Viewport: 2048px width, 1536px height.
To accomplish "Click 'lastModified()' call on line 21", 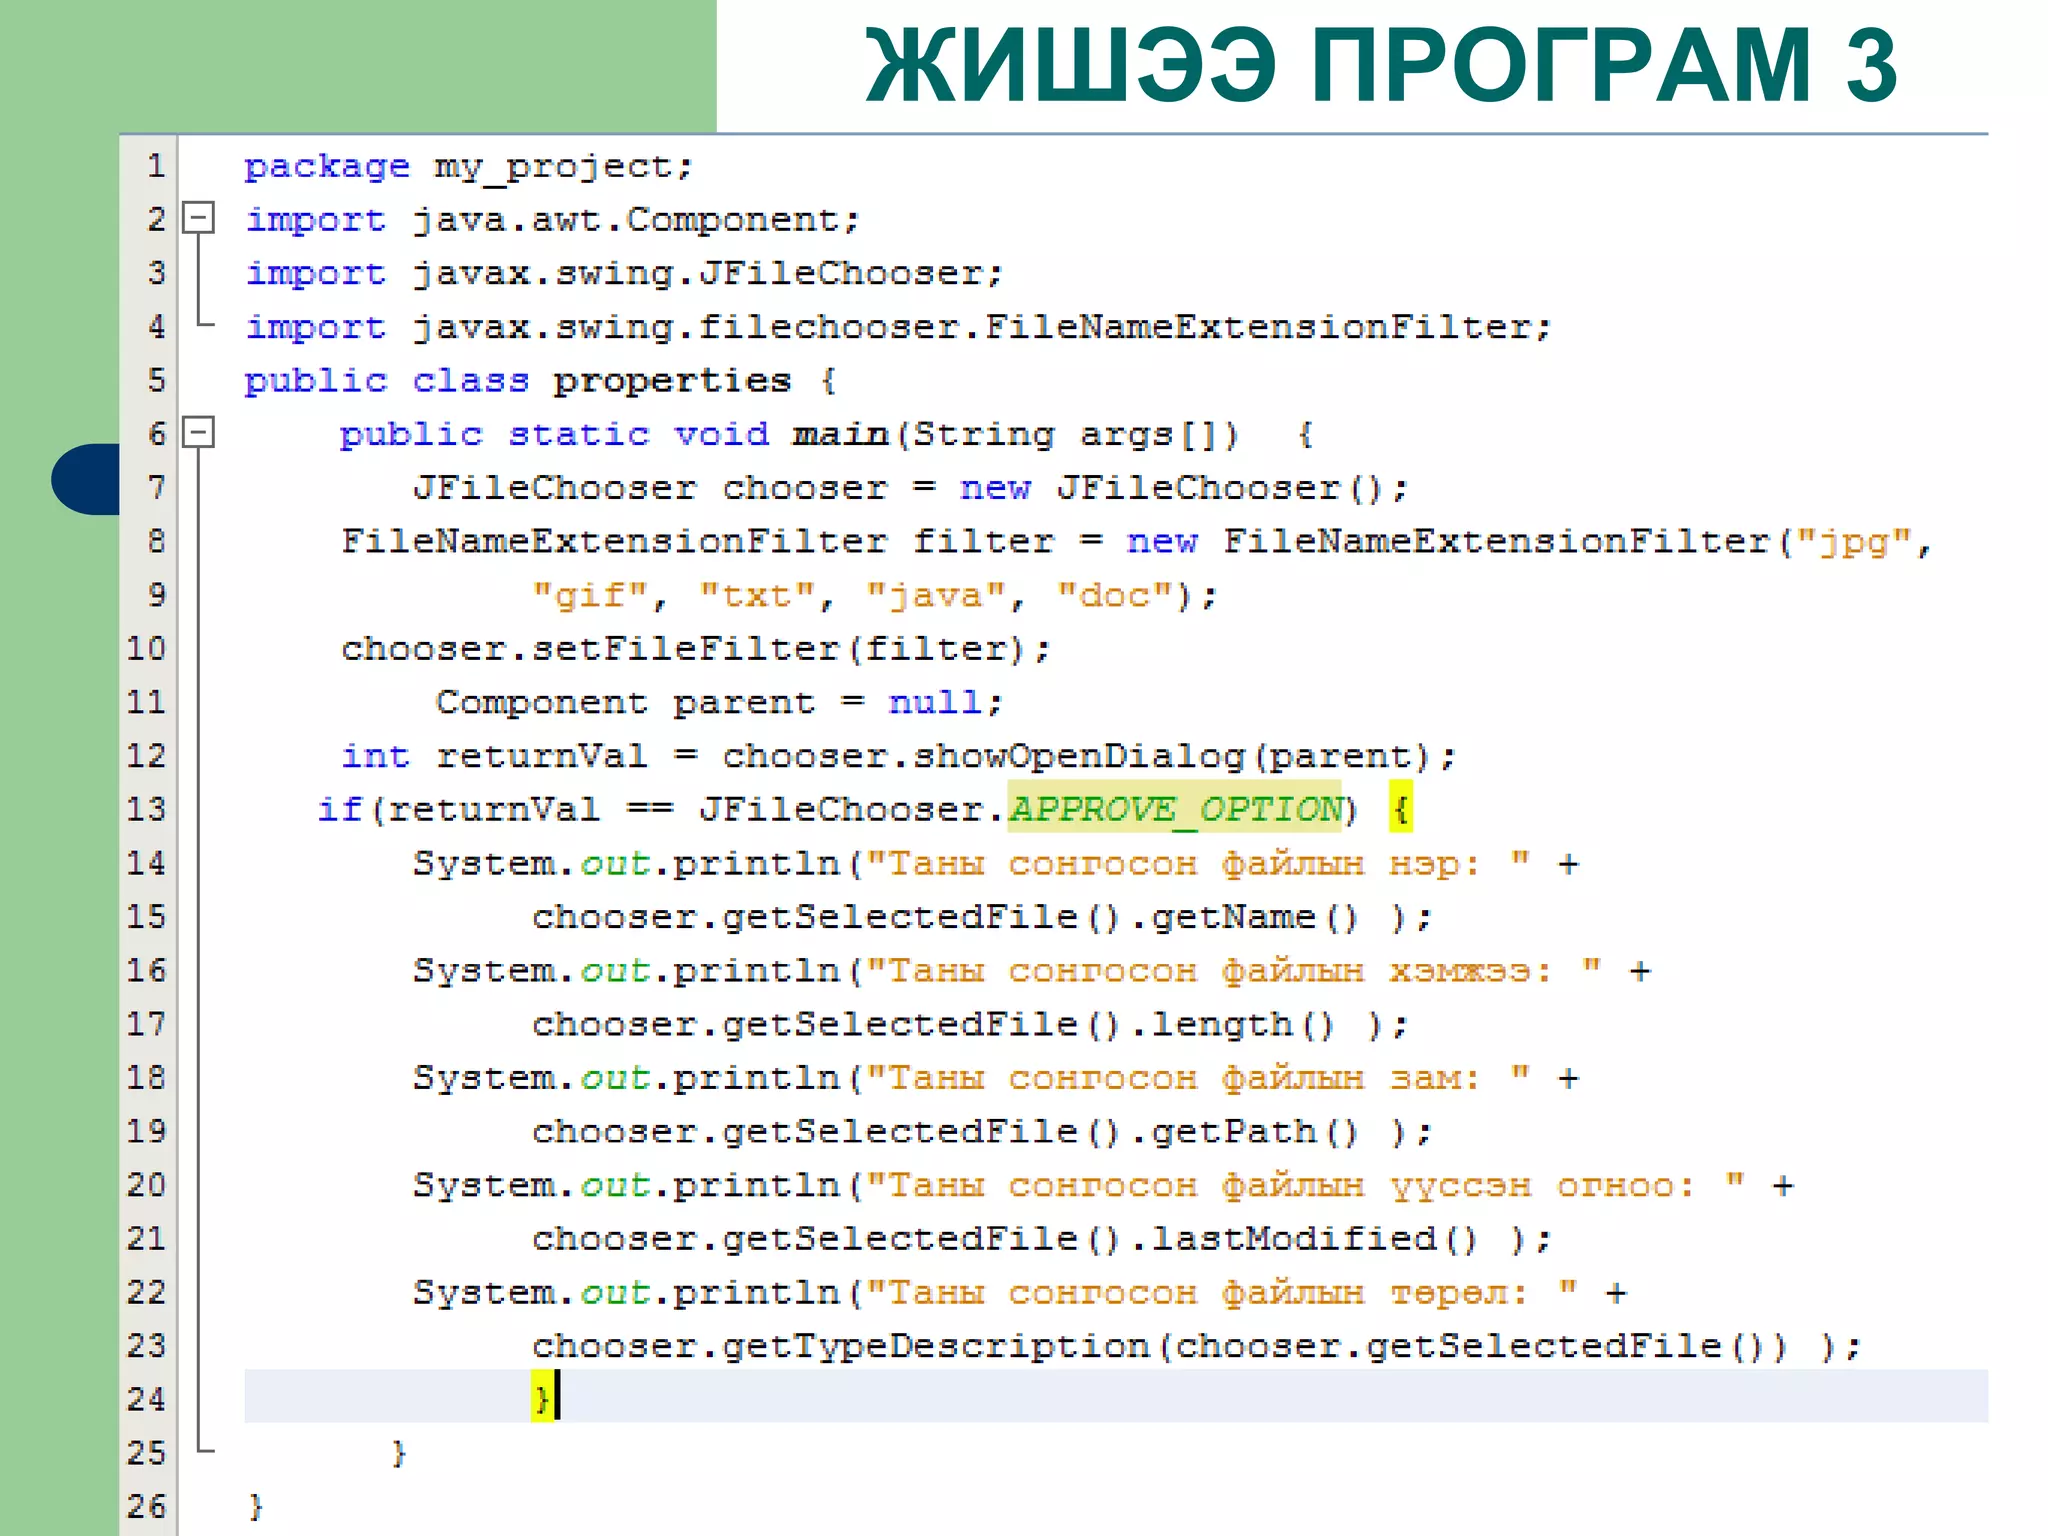I will click(1314, 1239).
